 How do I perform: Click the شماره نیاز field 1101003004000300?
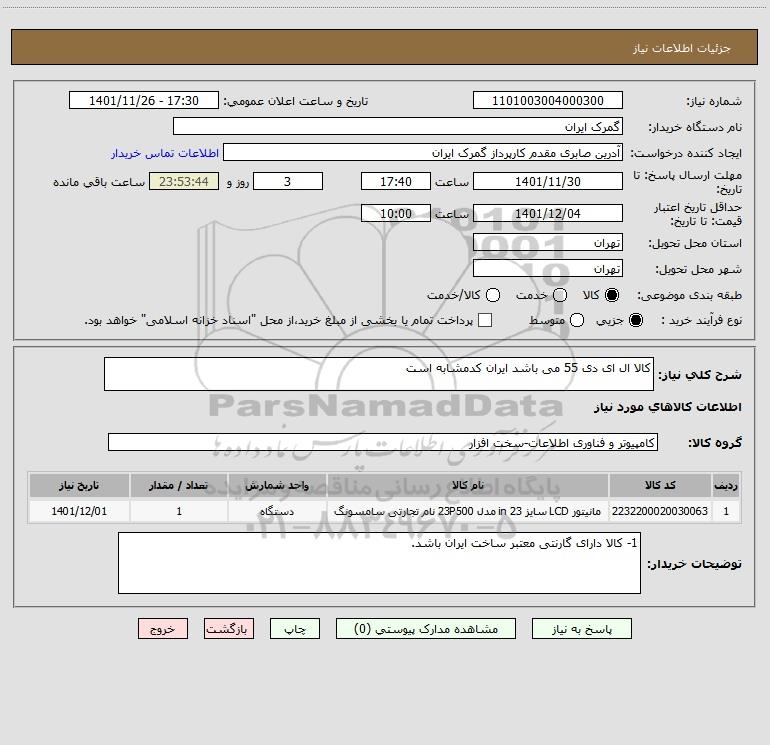[x=548, y=100]
